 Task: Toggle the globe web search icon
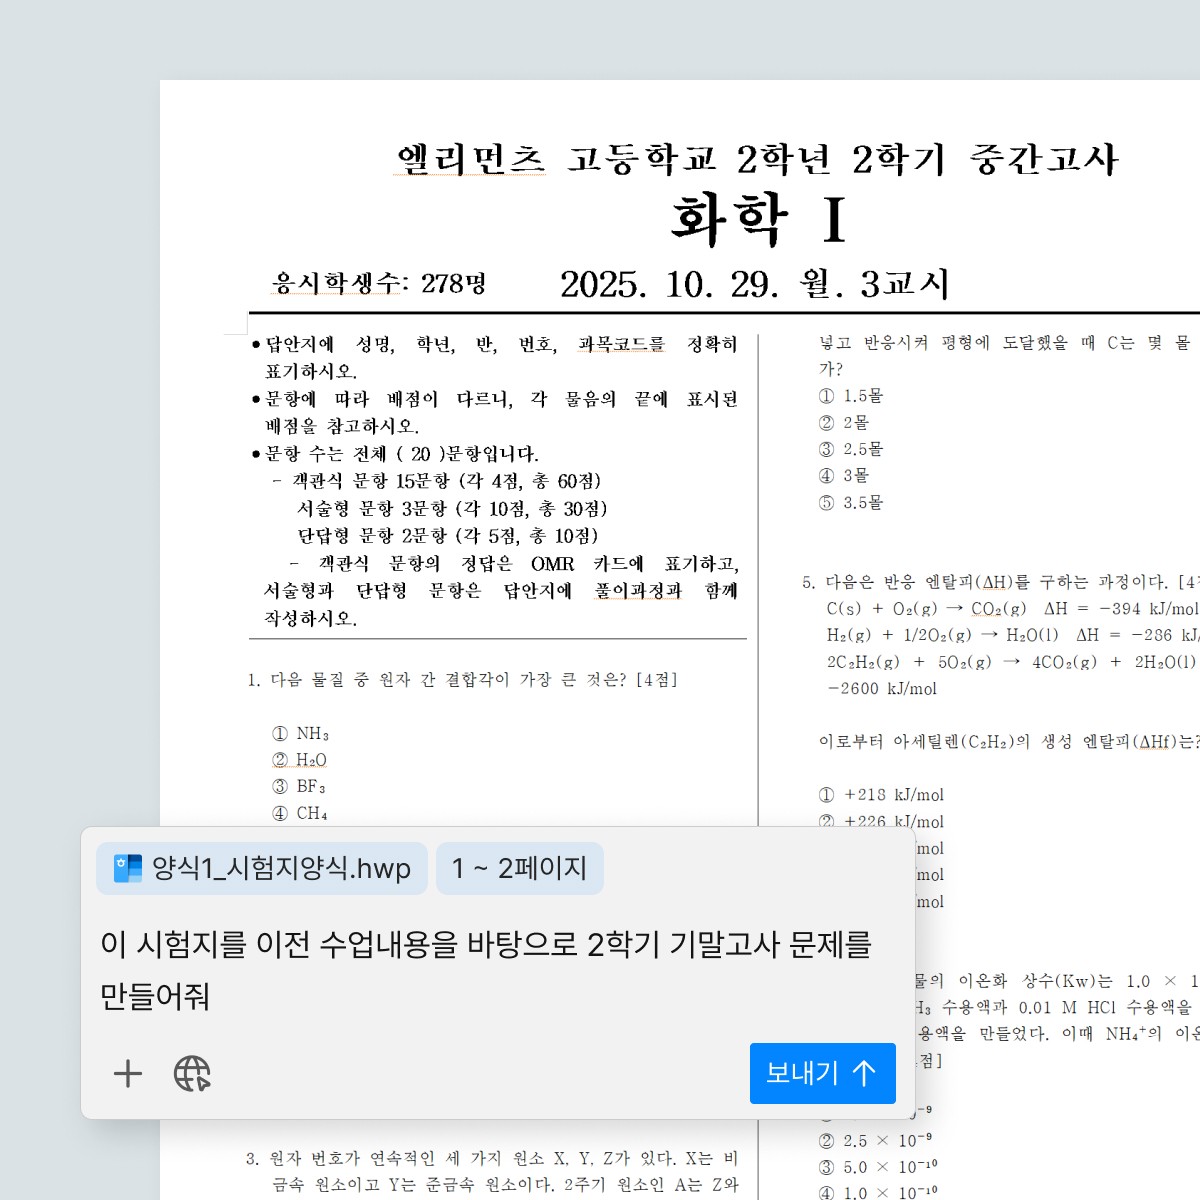(x=192, y=1074)
